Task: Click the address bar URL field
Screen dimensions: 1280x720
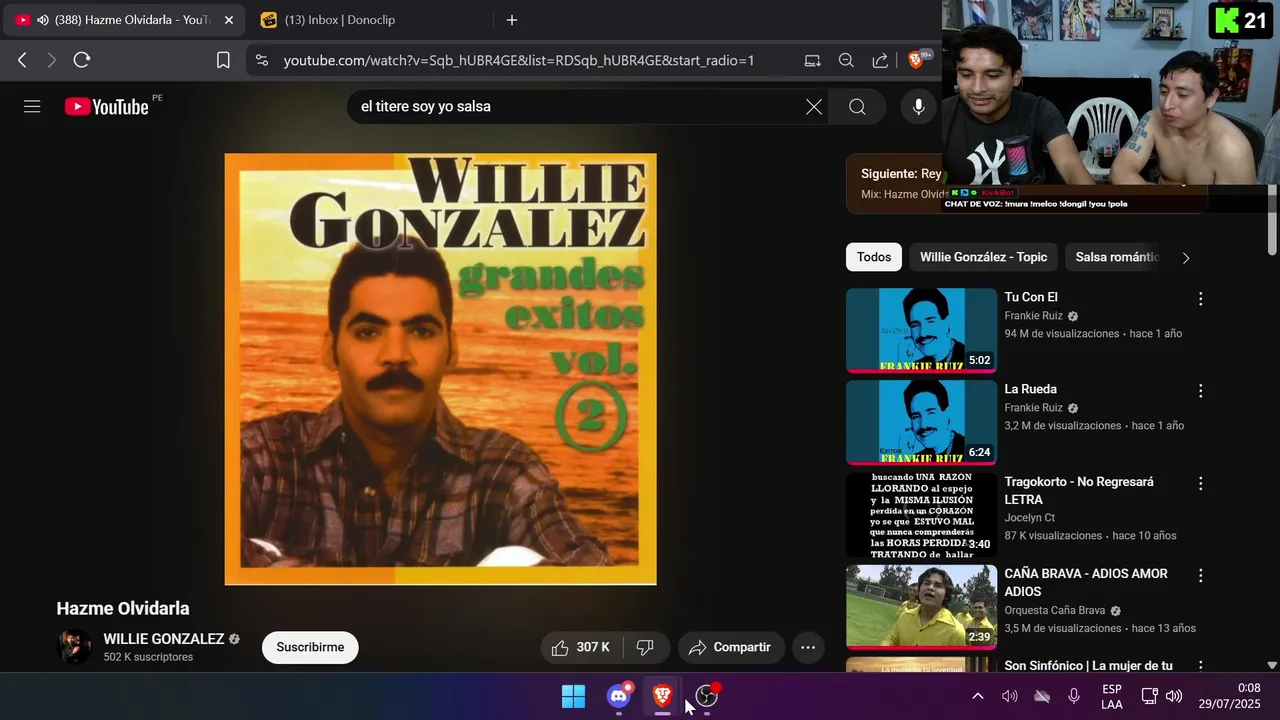Action: pos(518,60)
